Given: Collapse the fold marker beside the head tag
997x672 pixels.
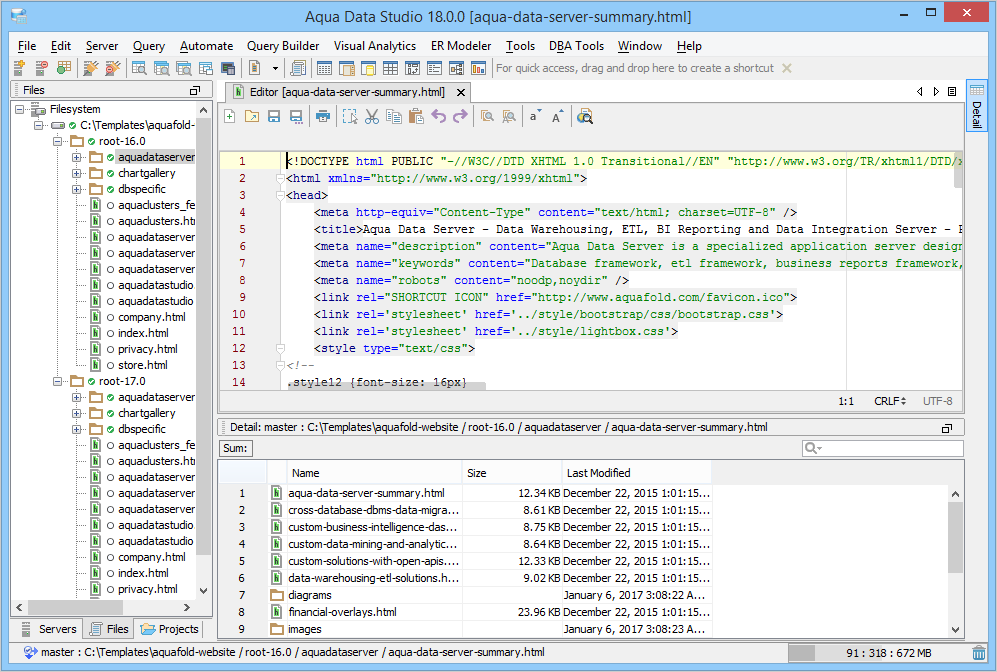Looking at the screenshot, I should pos(280,196).
